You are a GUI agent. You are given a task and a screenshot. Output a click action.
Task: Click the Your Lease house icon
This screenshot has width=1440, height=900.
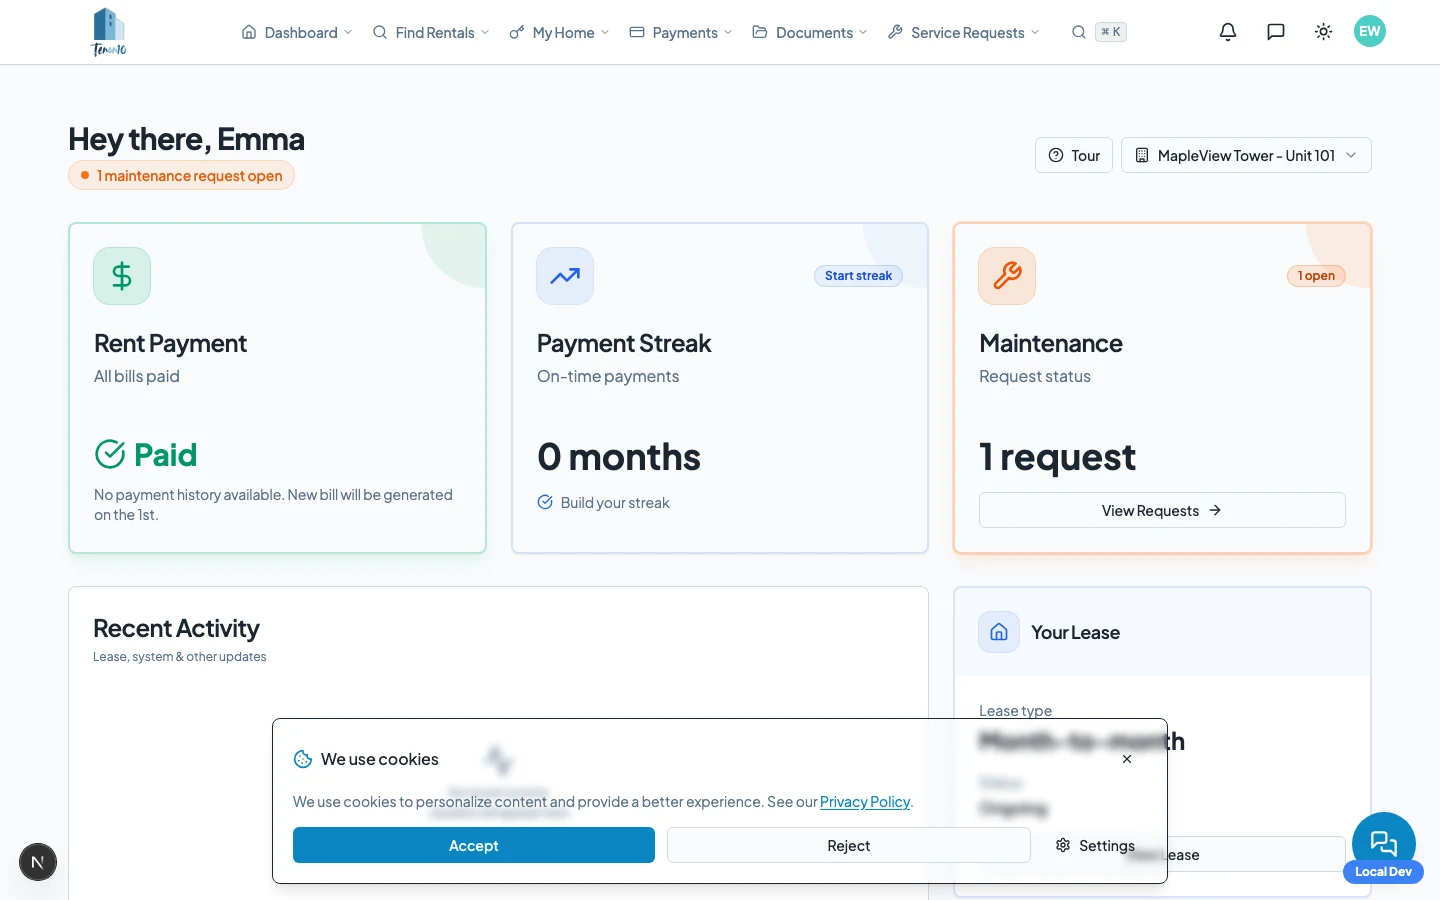coord(999,632)
